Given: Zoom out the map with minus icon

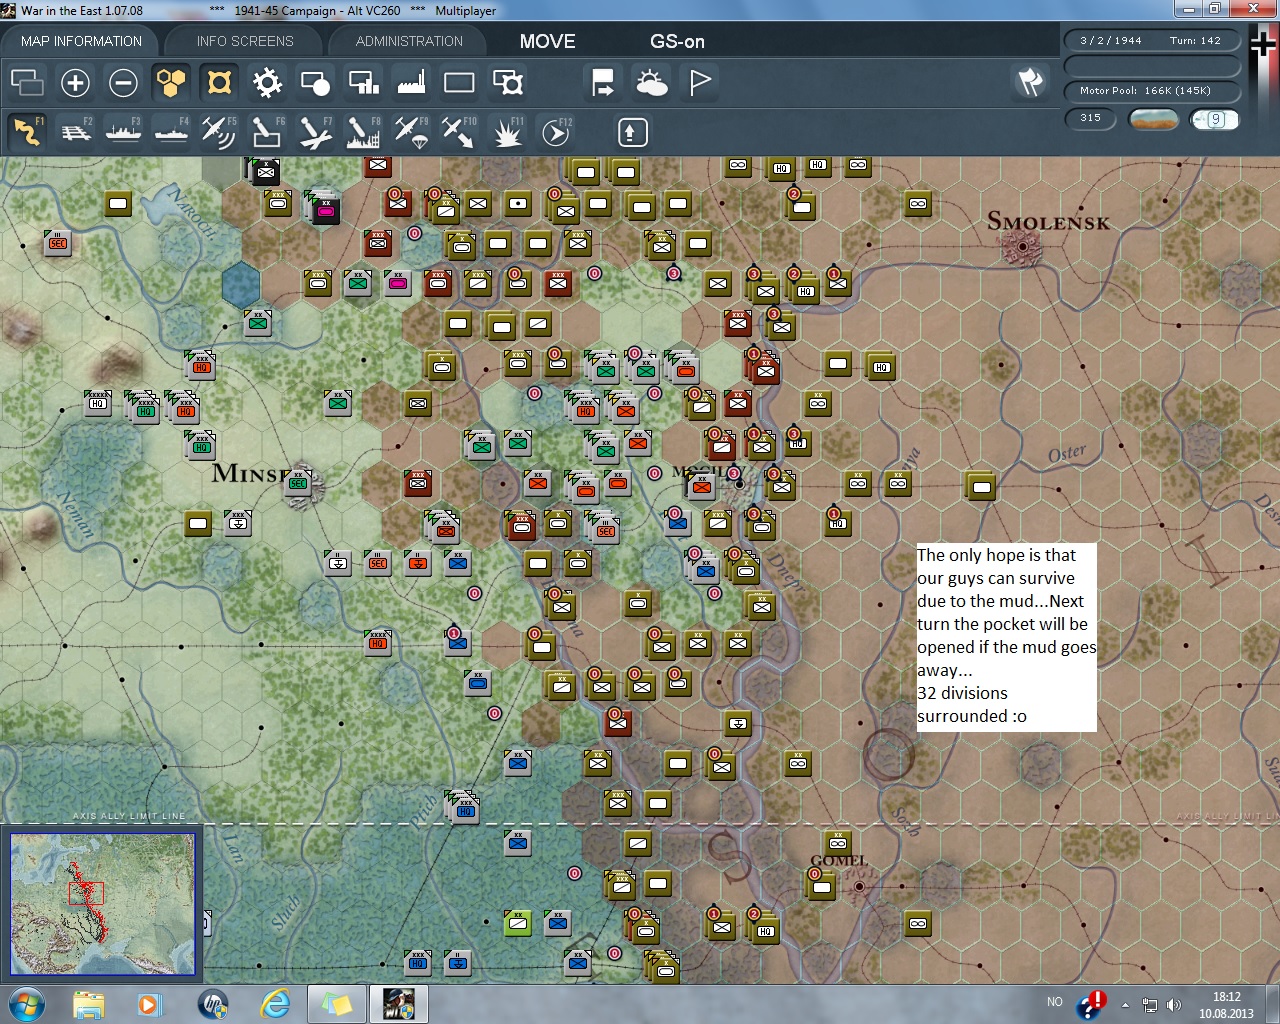Looking at the screenshot, I should (123, 83).
